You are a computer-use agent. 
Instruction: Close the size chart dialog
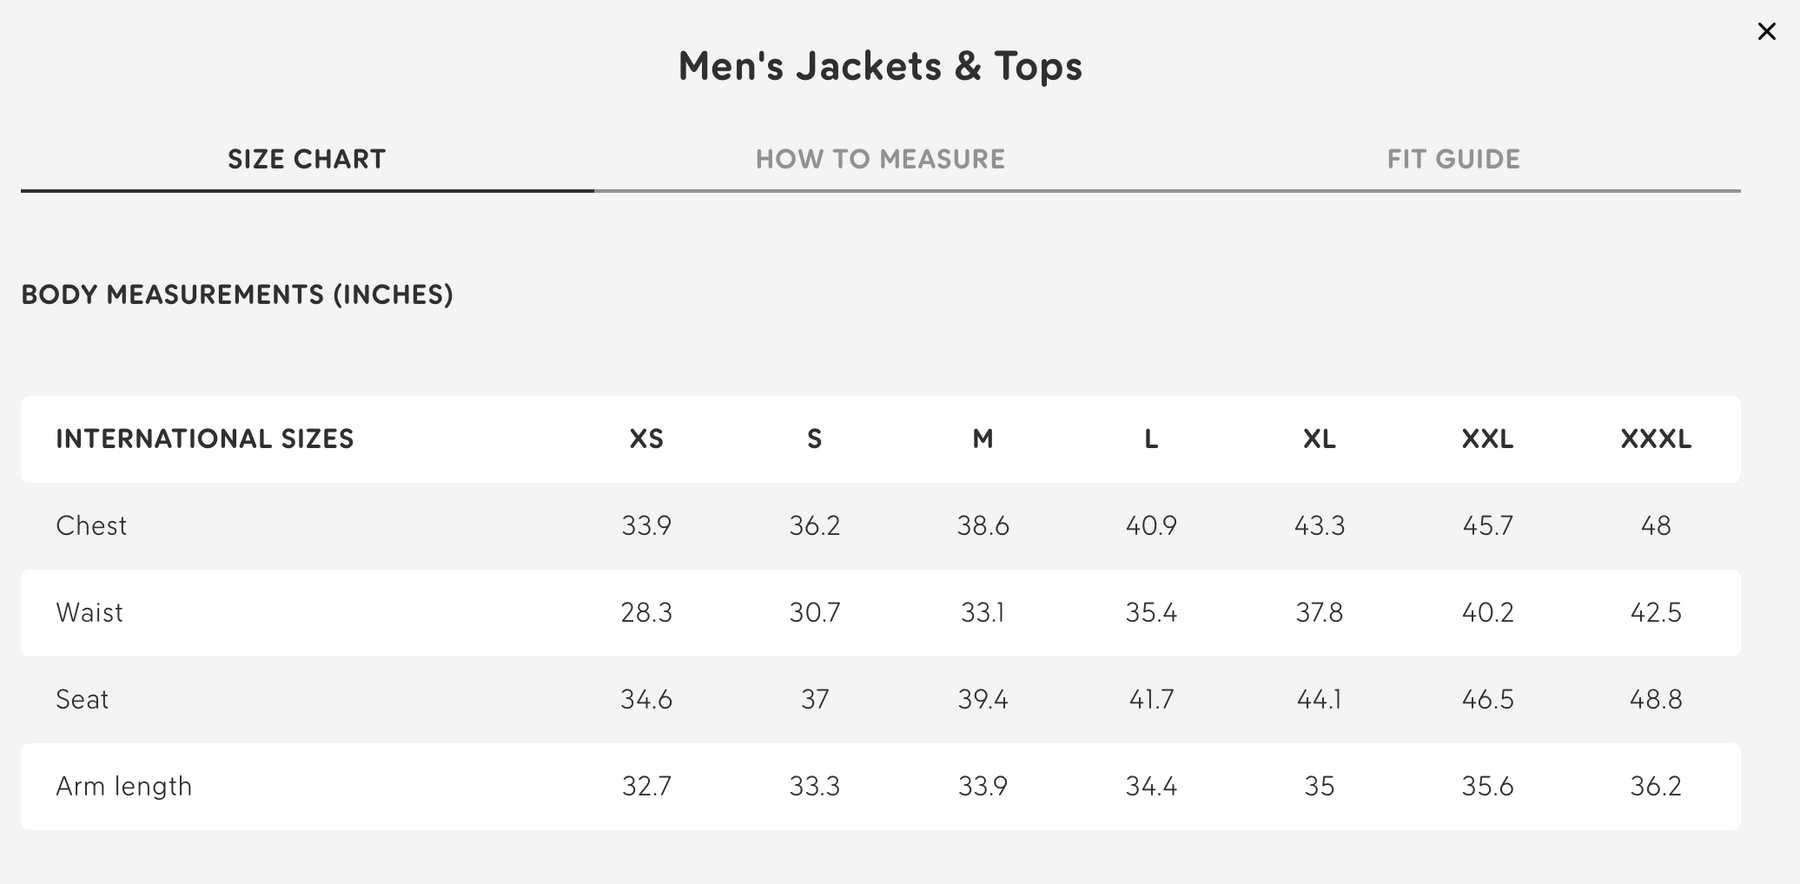click(1766, 32)
